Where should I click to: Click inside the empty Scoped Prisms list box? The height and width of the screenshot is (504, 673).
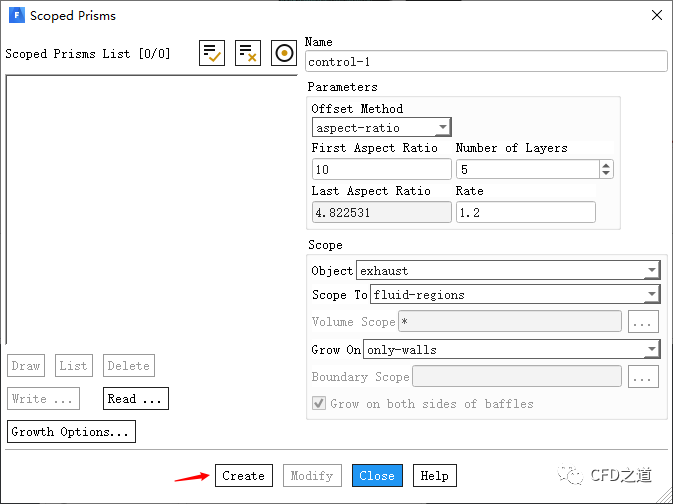tap(152, 209)
